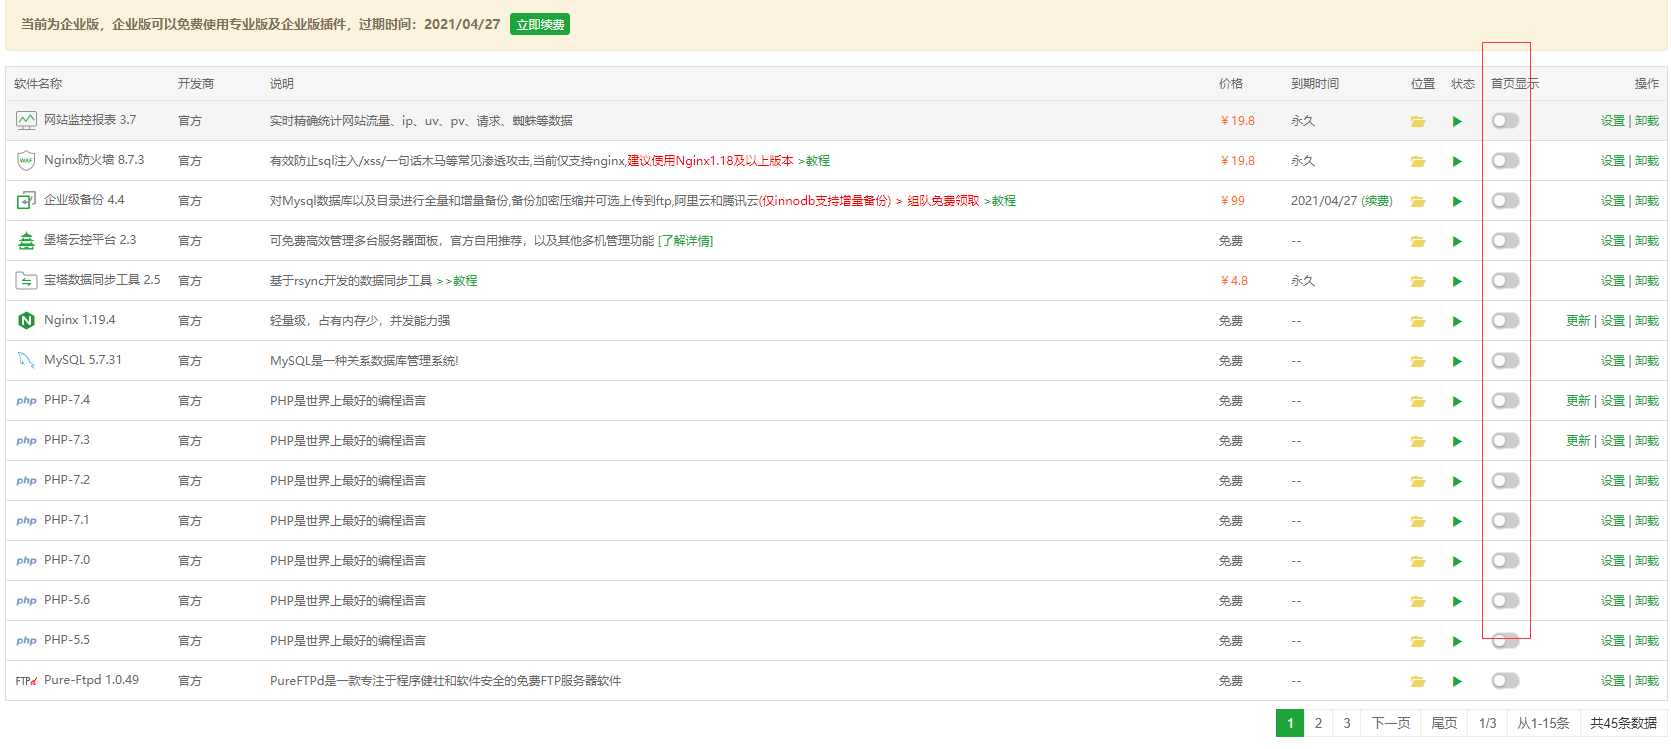1671x749 pixels.
Task: Click running status arrow for PHP-7.0
Action: [1457, 561]
